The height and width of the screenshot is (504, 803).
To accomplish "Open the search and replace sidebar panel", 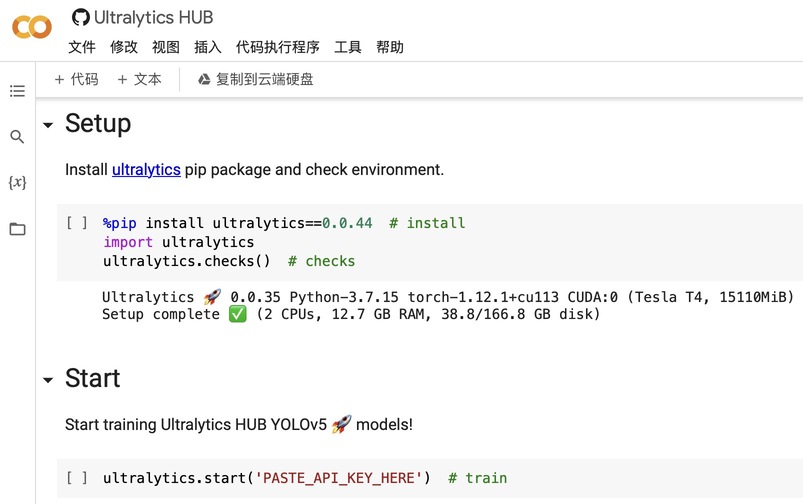I will pyautogui.click(x=17, y=137).
